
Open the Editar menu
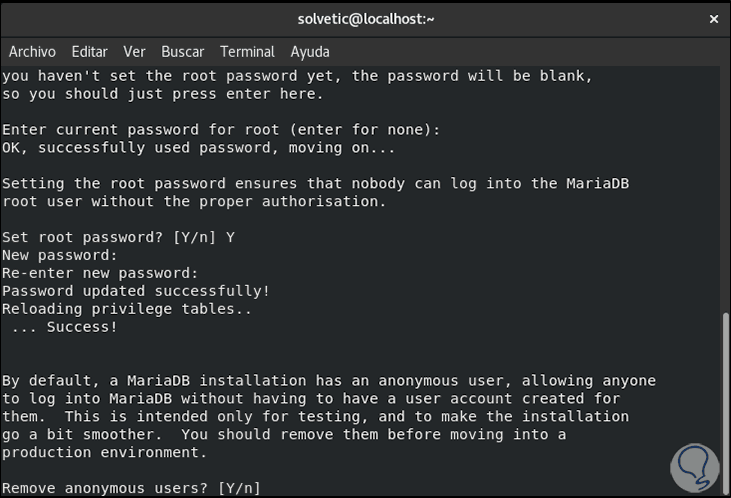click(89, 52)
